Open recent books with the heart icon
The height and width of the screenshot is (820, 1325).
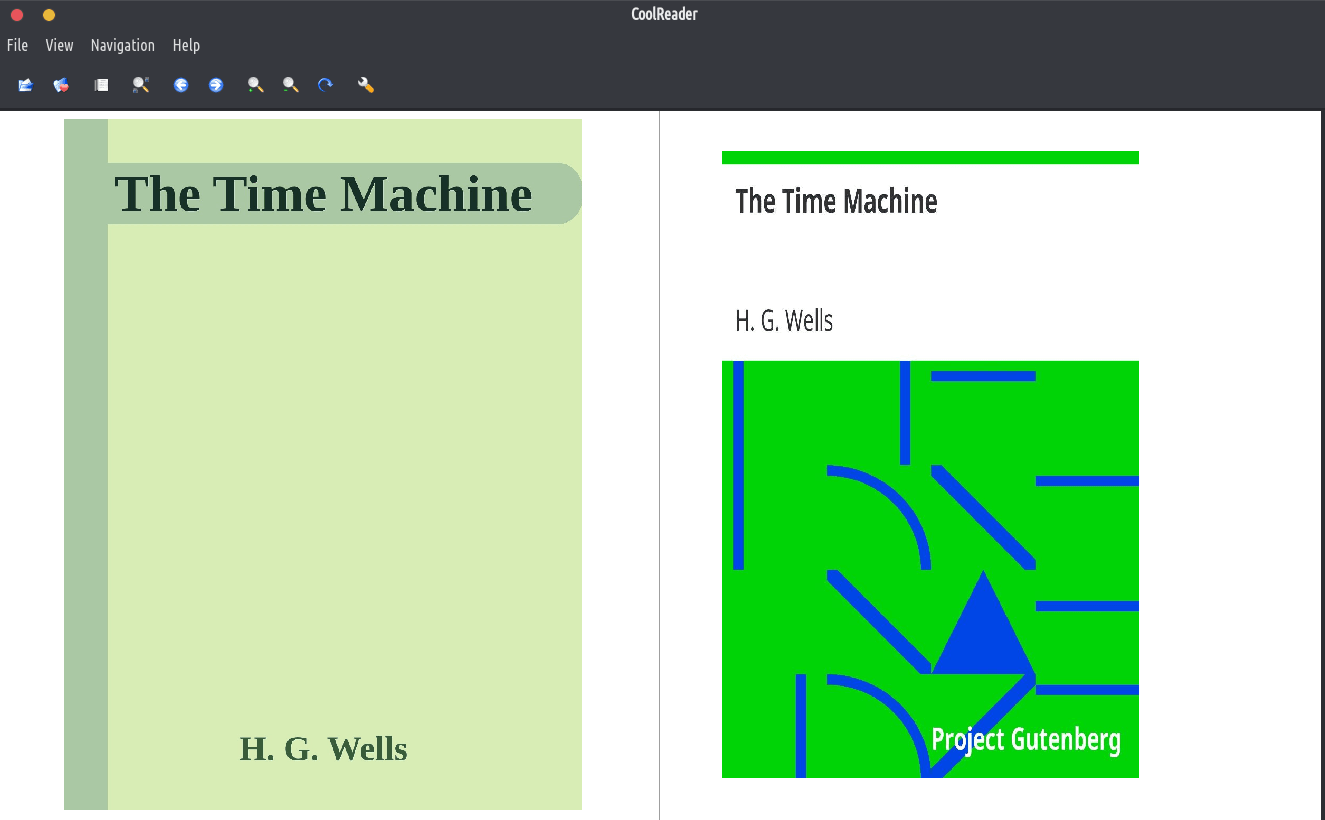(x=62, y=85)
